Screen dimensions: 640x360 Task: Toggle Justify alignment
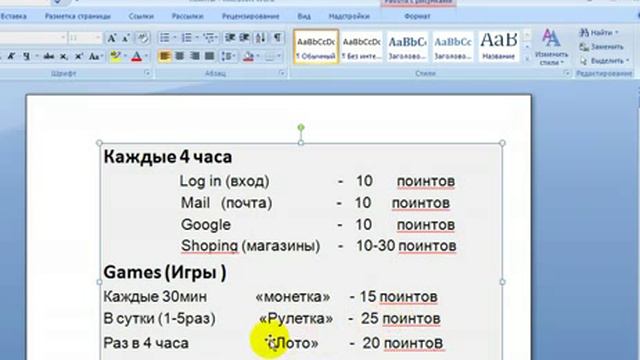tap(210, 56)
